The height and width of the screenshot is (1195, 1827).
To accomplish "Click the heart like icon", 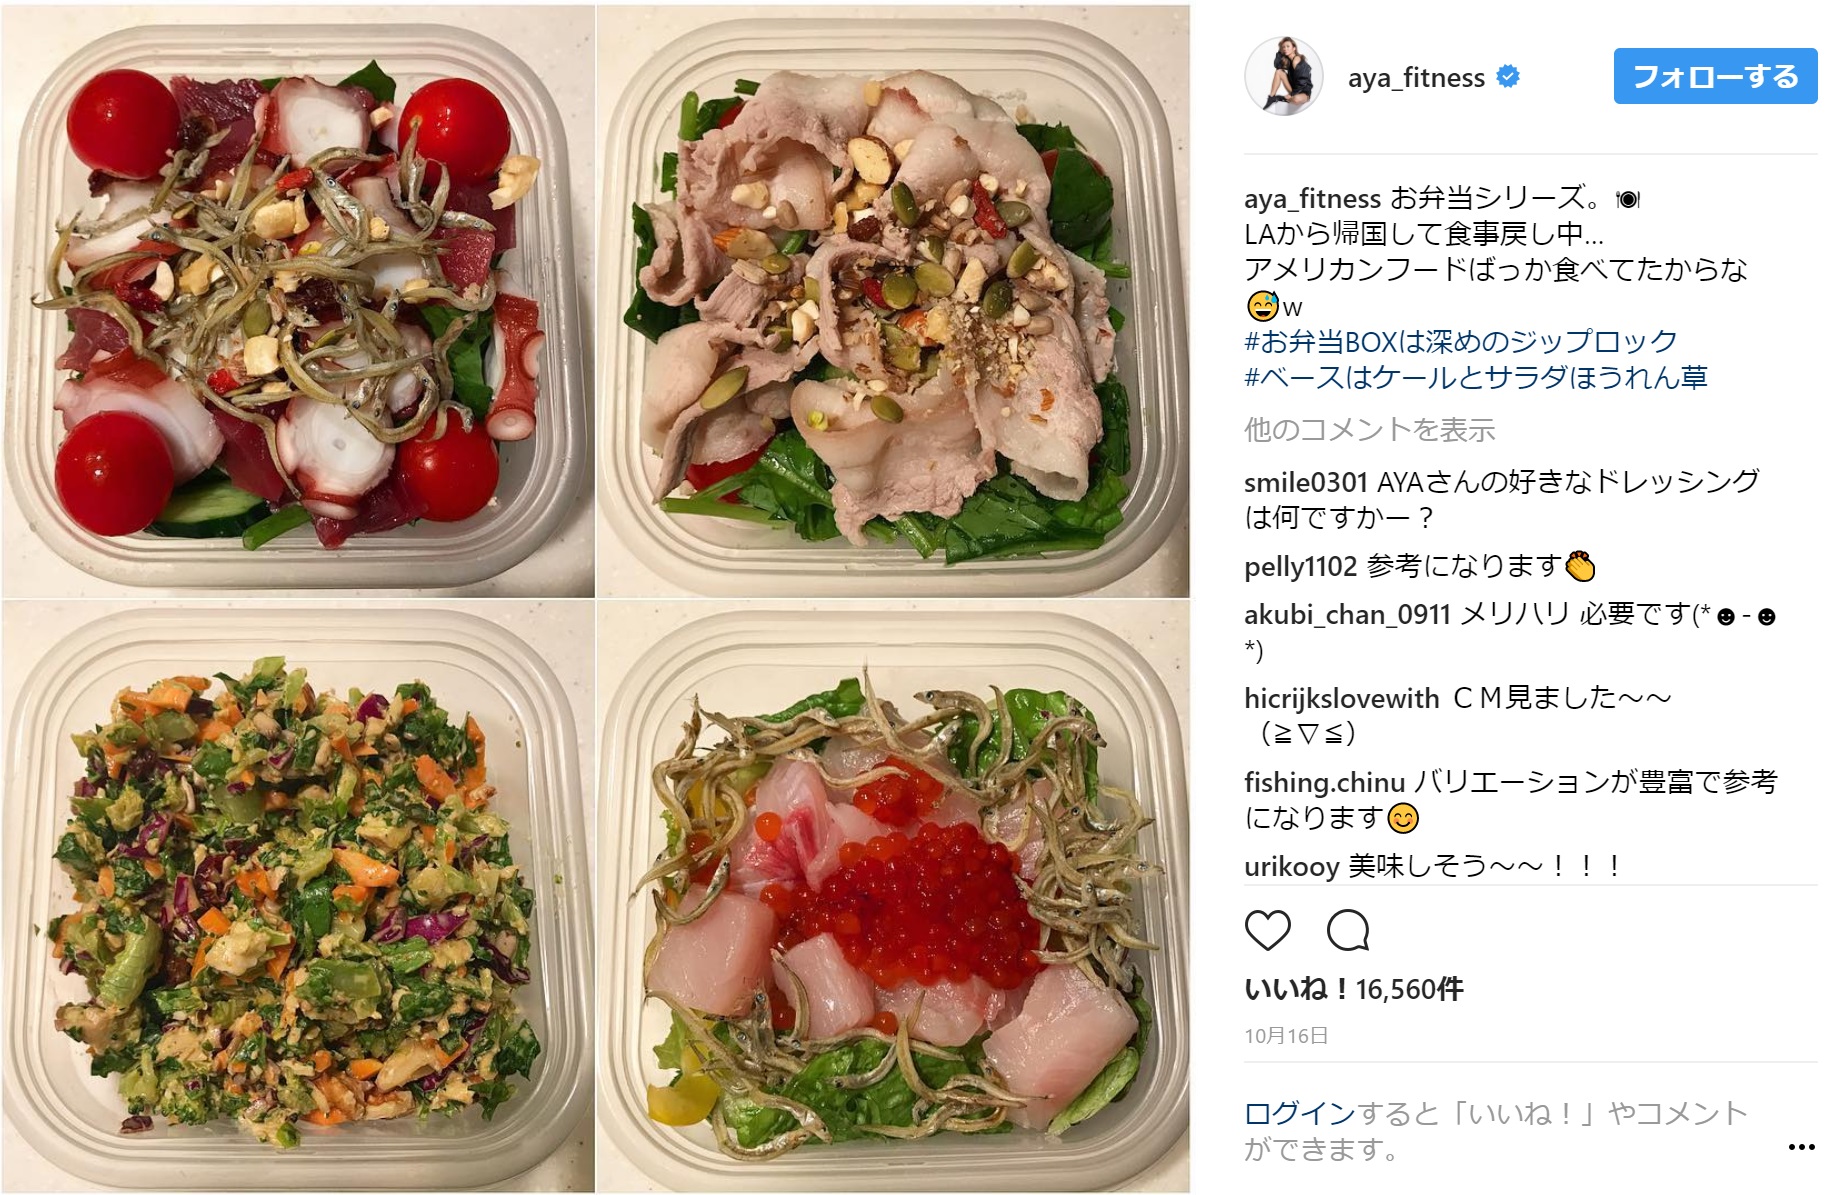I will coord(1267,930).
